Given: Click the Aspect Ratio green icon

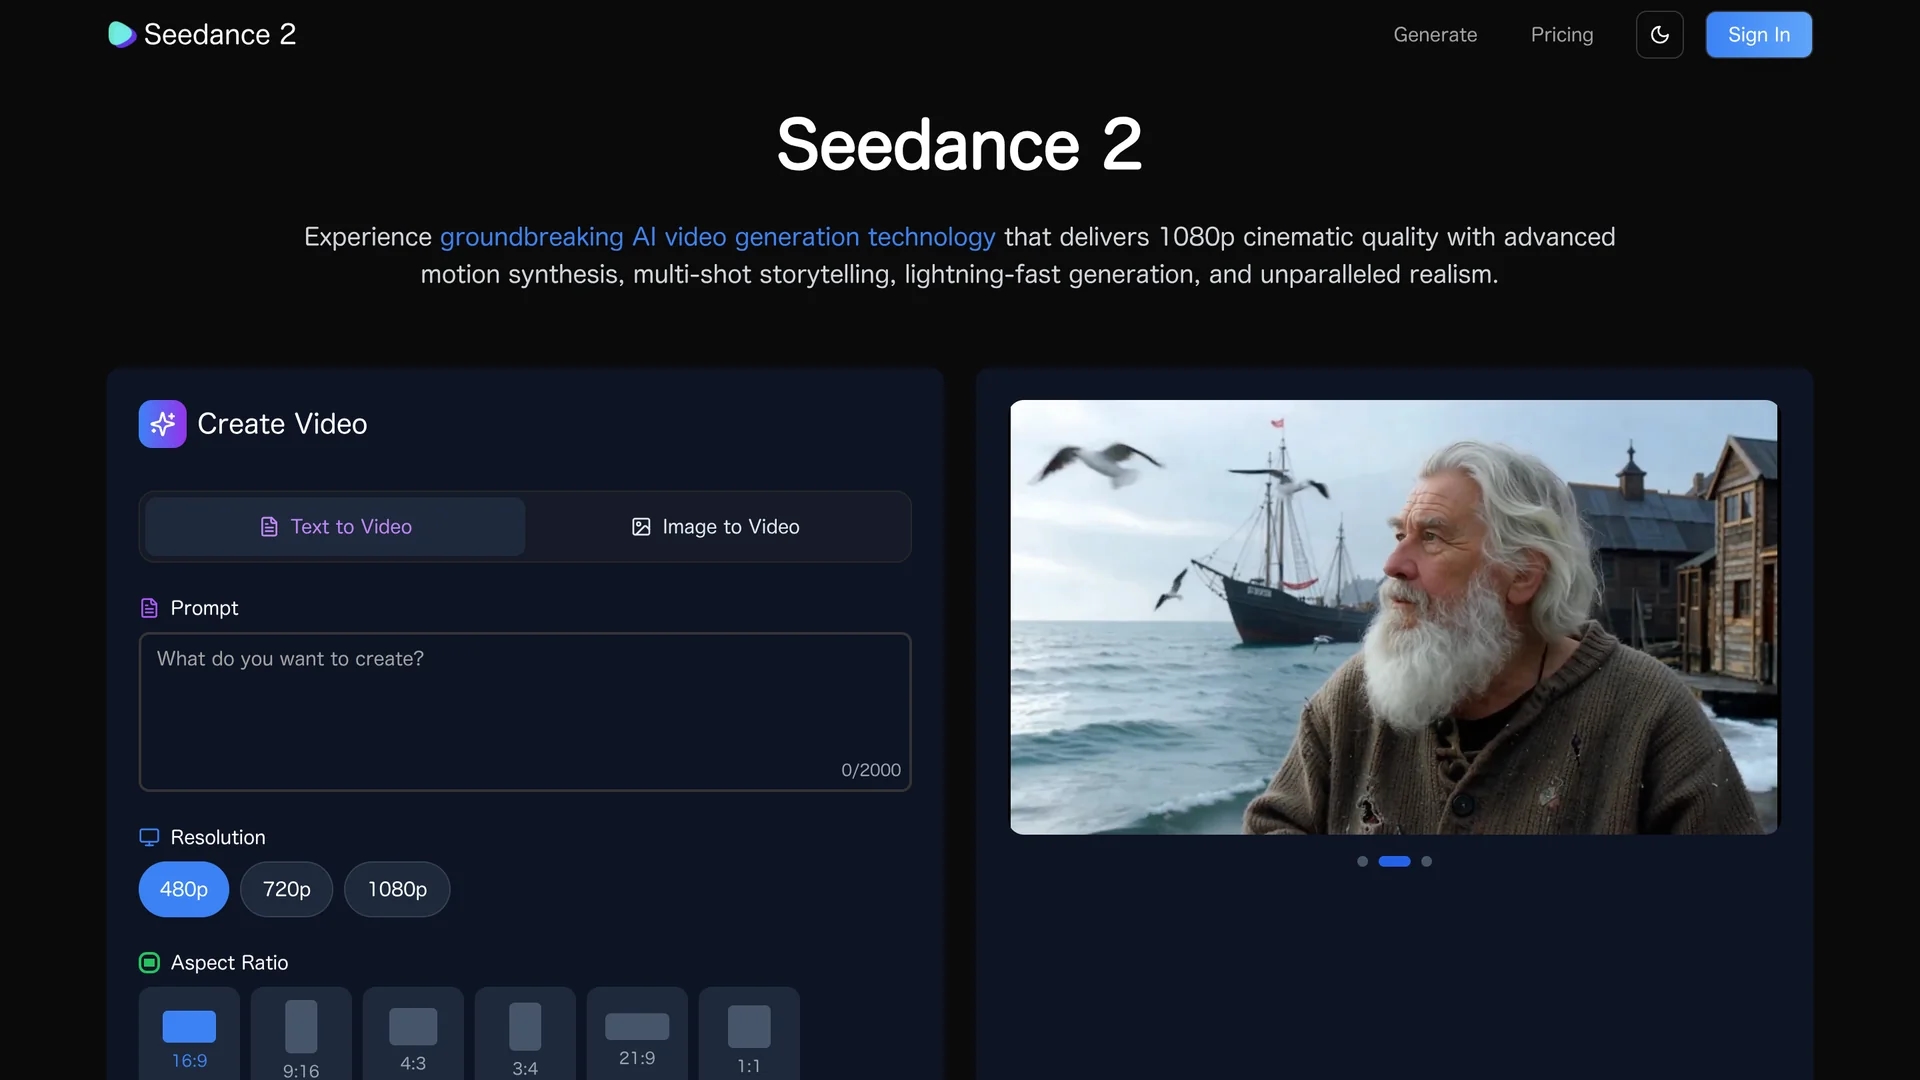Looking at the screenshot, I should [149, 963].
